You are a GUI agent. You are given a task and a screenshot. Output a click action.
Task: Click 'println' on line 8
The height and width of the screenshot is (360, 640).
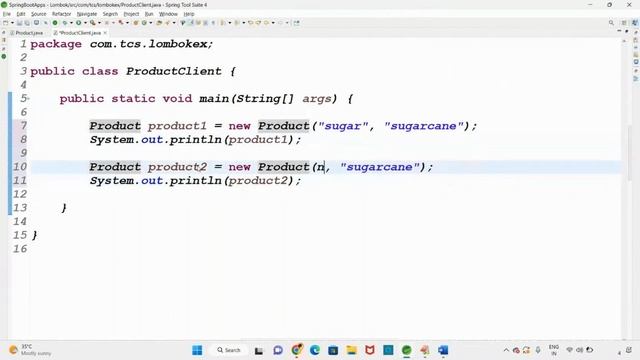point(196,140)
